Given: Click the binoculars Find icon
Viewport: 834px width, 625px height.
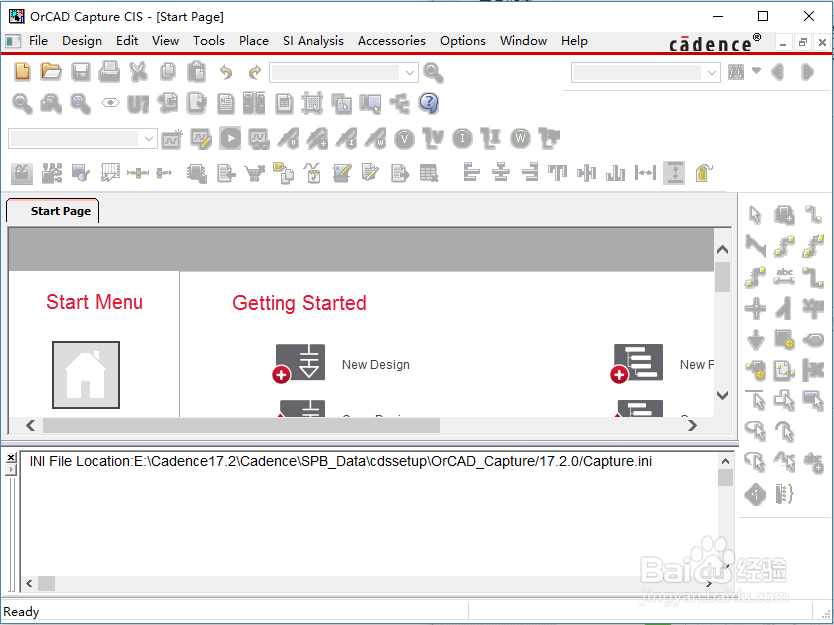Looking at the screenshot, I should tap(736, 72).
